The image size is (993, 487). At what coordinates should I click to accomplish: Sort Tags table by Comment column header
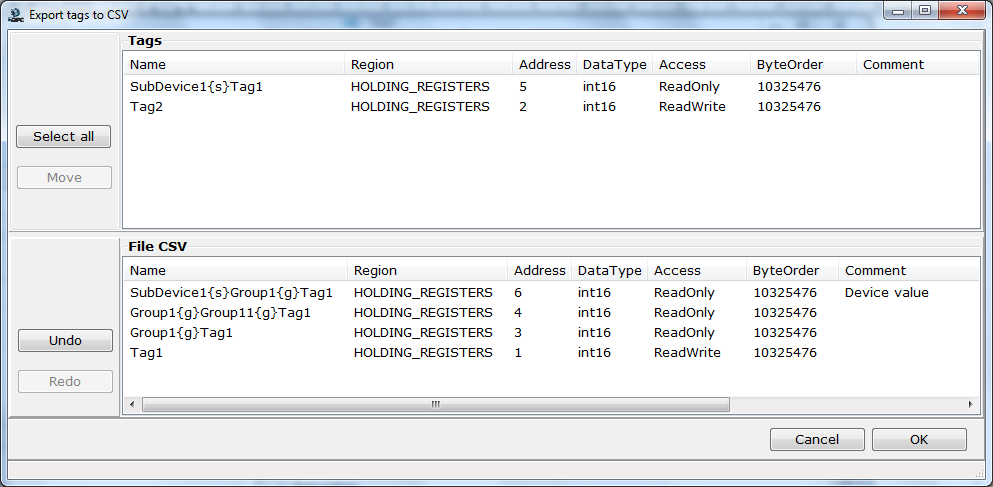pyautogui.click(x=918, y=65)
